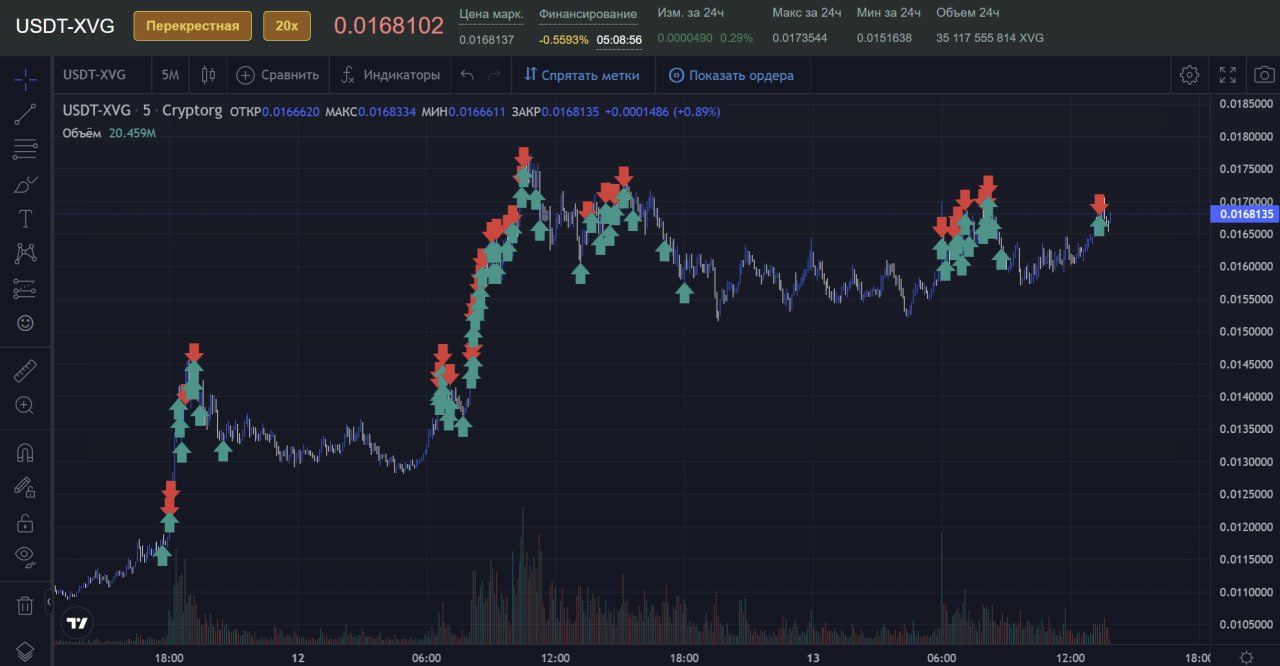
Task: Click the Цена марк. label
Action: [491, 14]
